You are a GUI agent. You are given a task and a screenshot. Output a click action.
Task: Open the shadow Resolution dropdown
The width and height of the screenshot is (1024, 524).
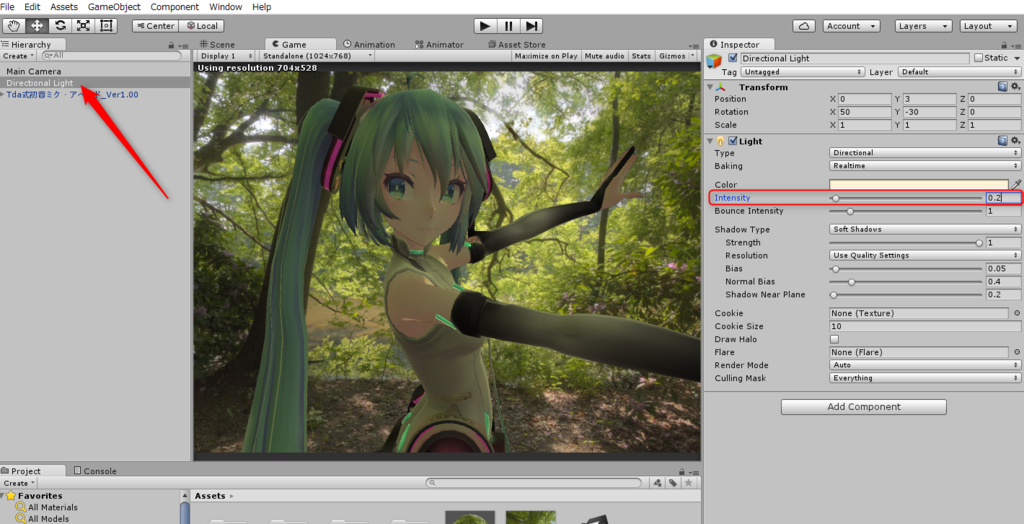pyautogui.click(x=925, y=255)
